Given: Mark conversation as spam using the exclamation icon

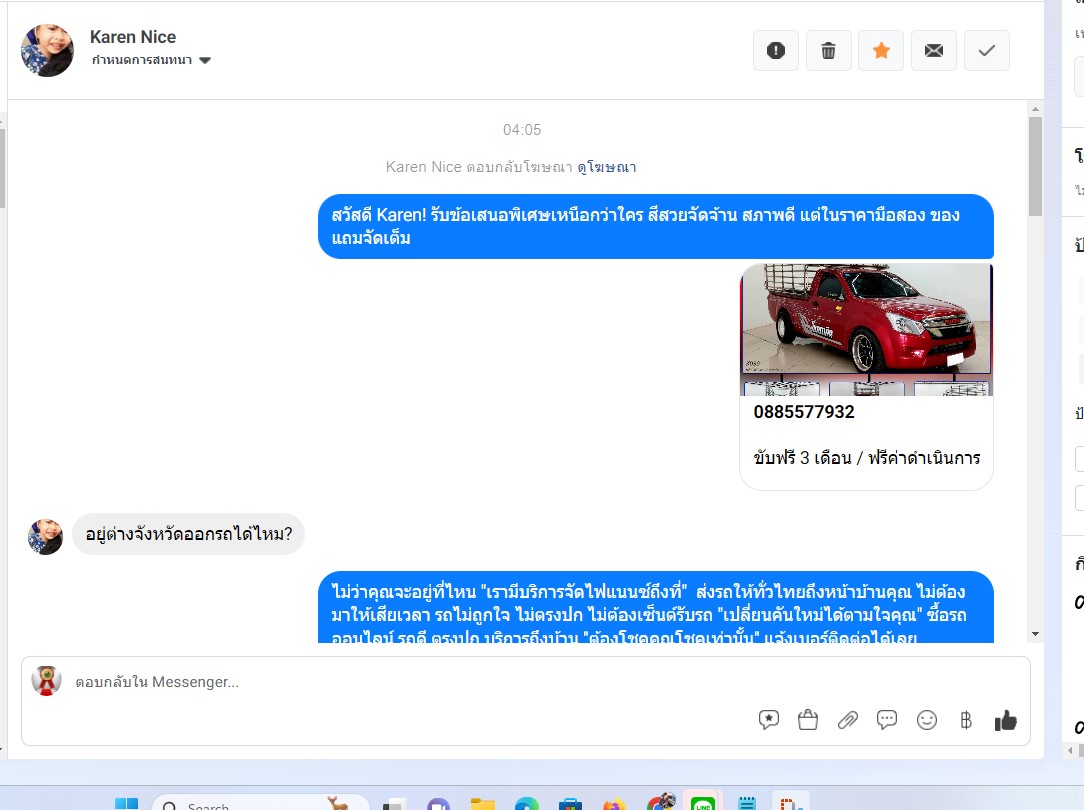Looking at the screenshot, I should [x=776, y=50].
